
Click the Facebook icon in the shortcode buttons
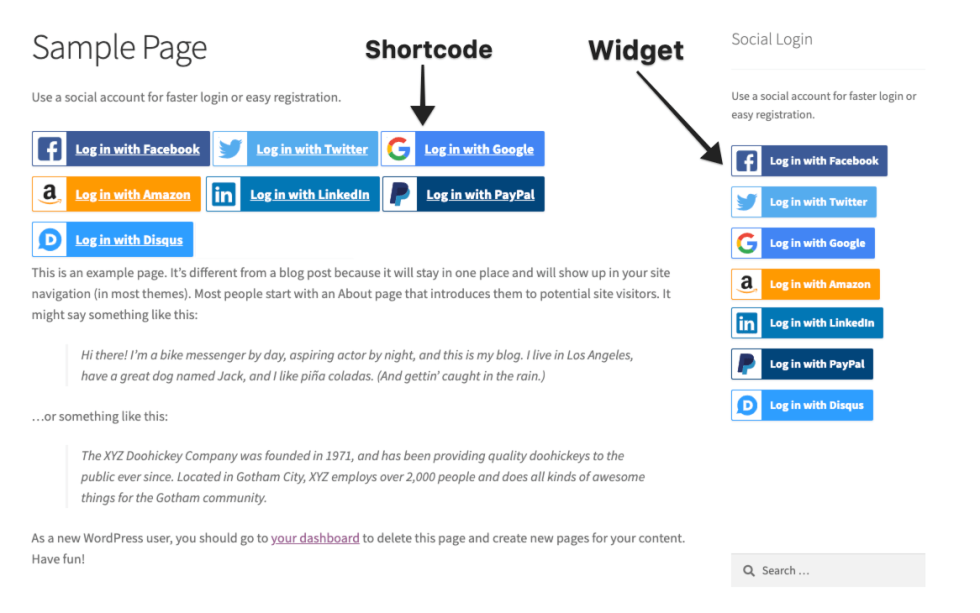click(50, 149)
